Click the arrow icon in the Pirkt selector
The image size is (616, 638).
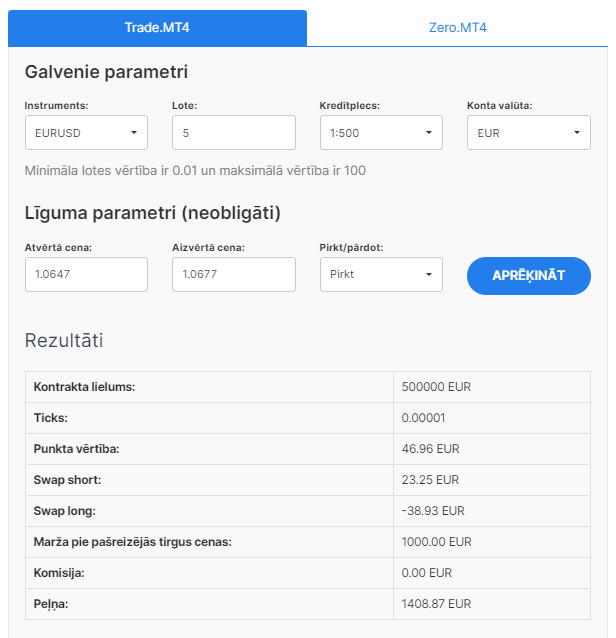point(429,274)
